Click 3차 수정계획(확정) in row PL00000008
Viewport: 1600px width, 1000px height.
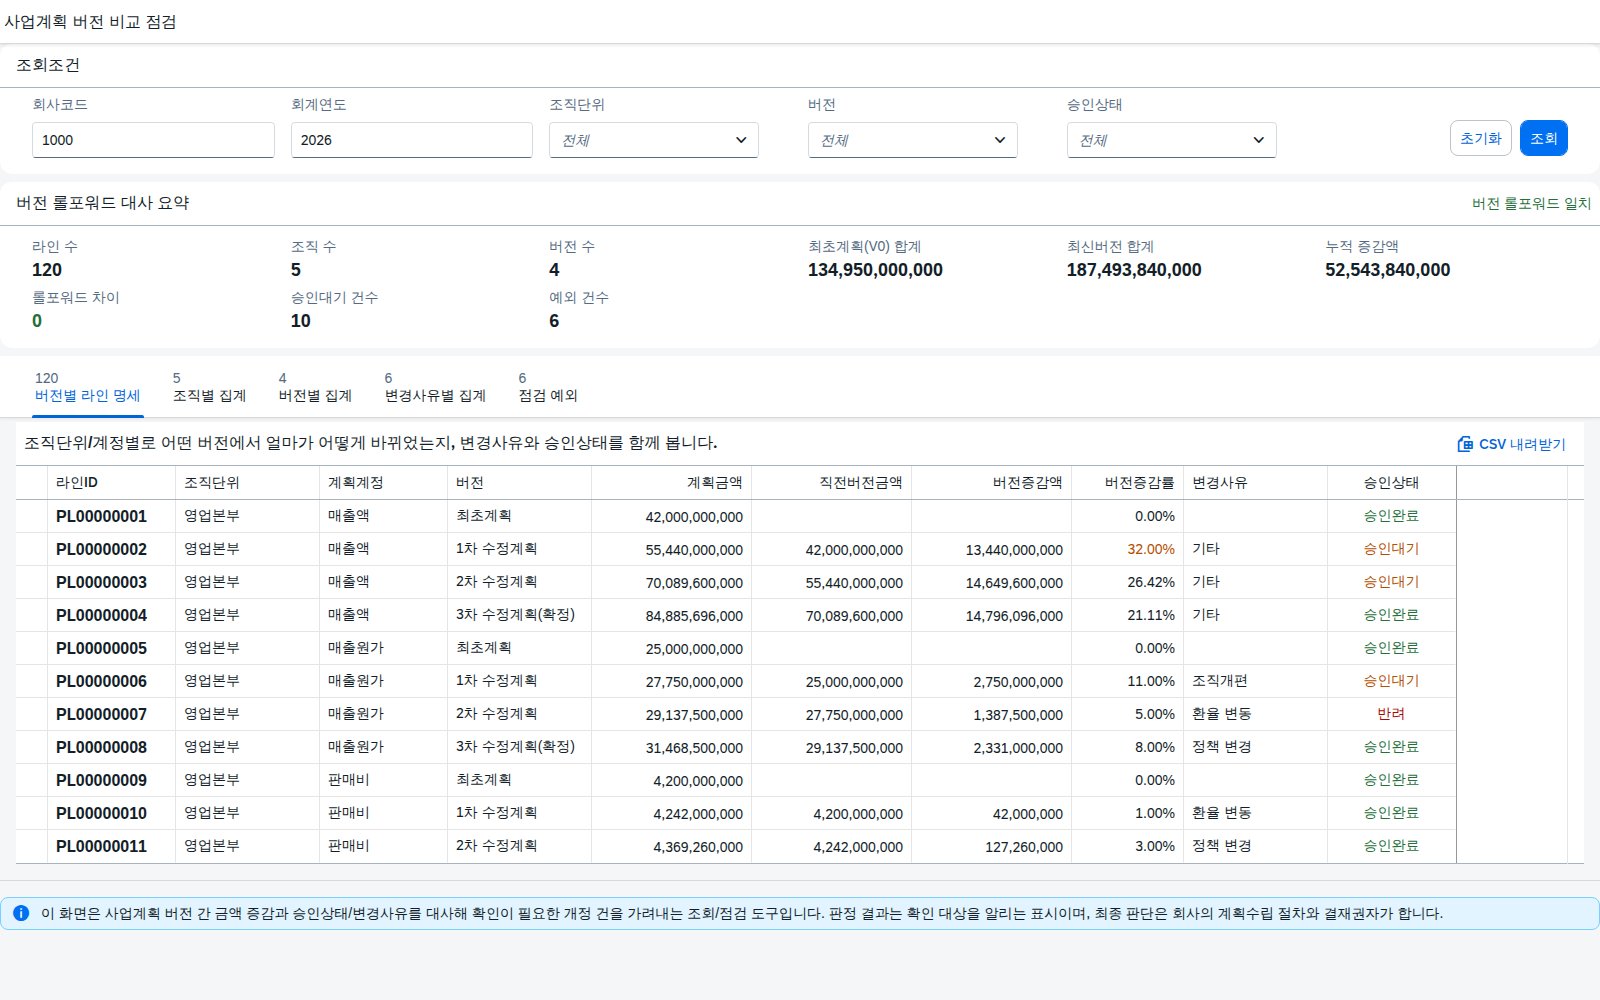[515, 747]
